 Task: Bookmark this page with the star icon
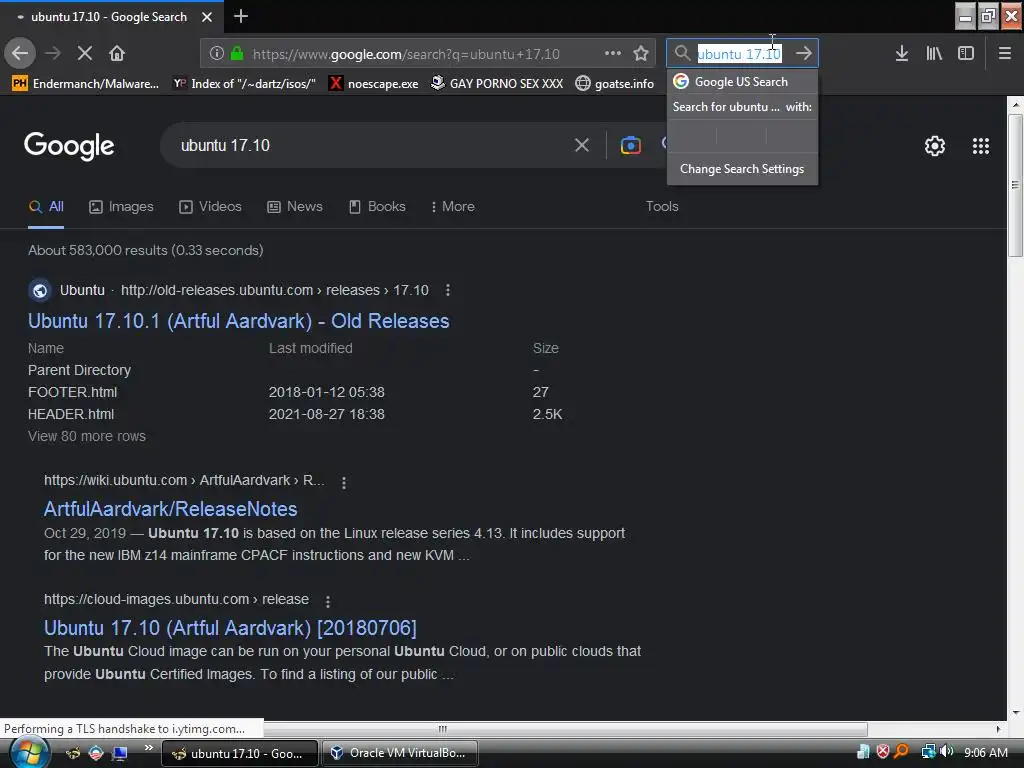641,53
